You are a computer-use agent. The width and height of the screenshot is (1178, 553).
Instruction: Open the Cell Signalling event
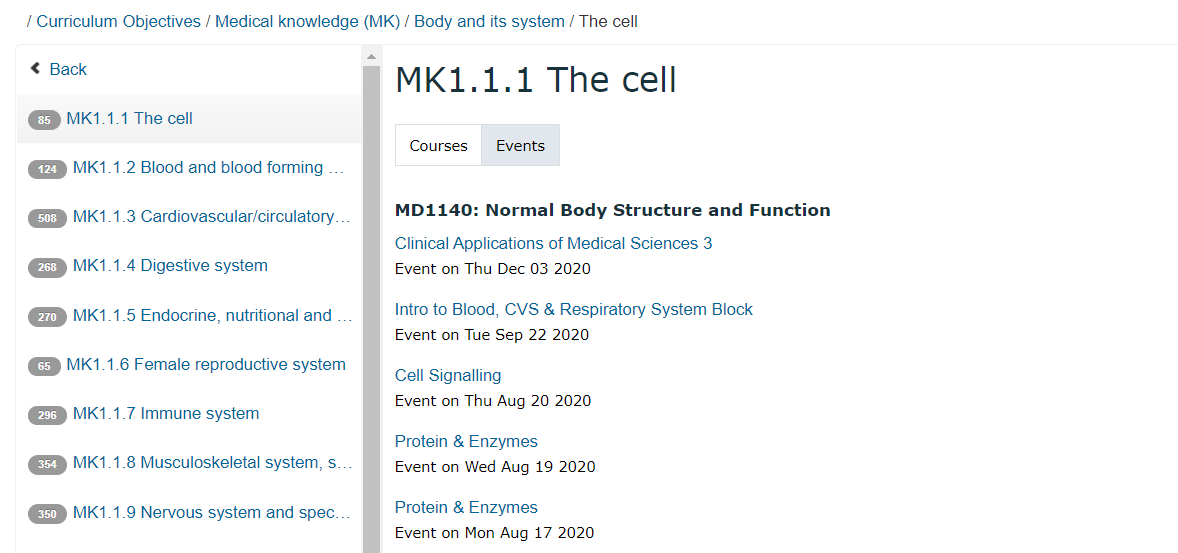(x=448, y=375)
